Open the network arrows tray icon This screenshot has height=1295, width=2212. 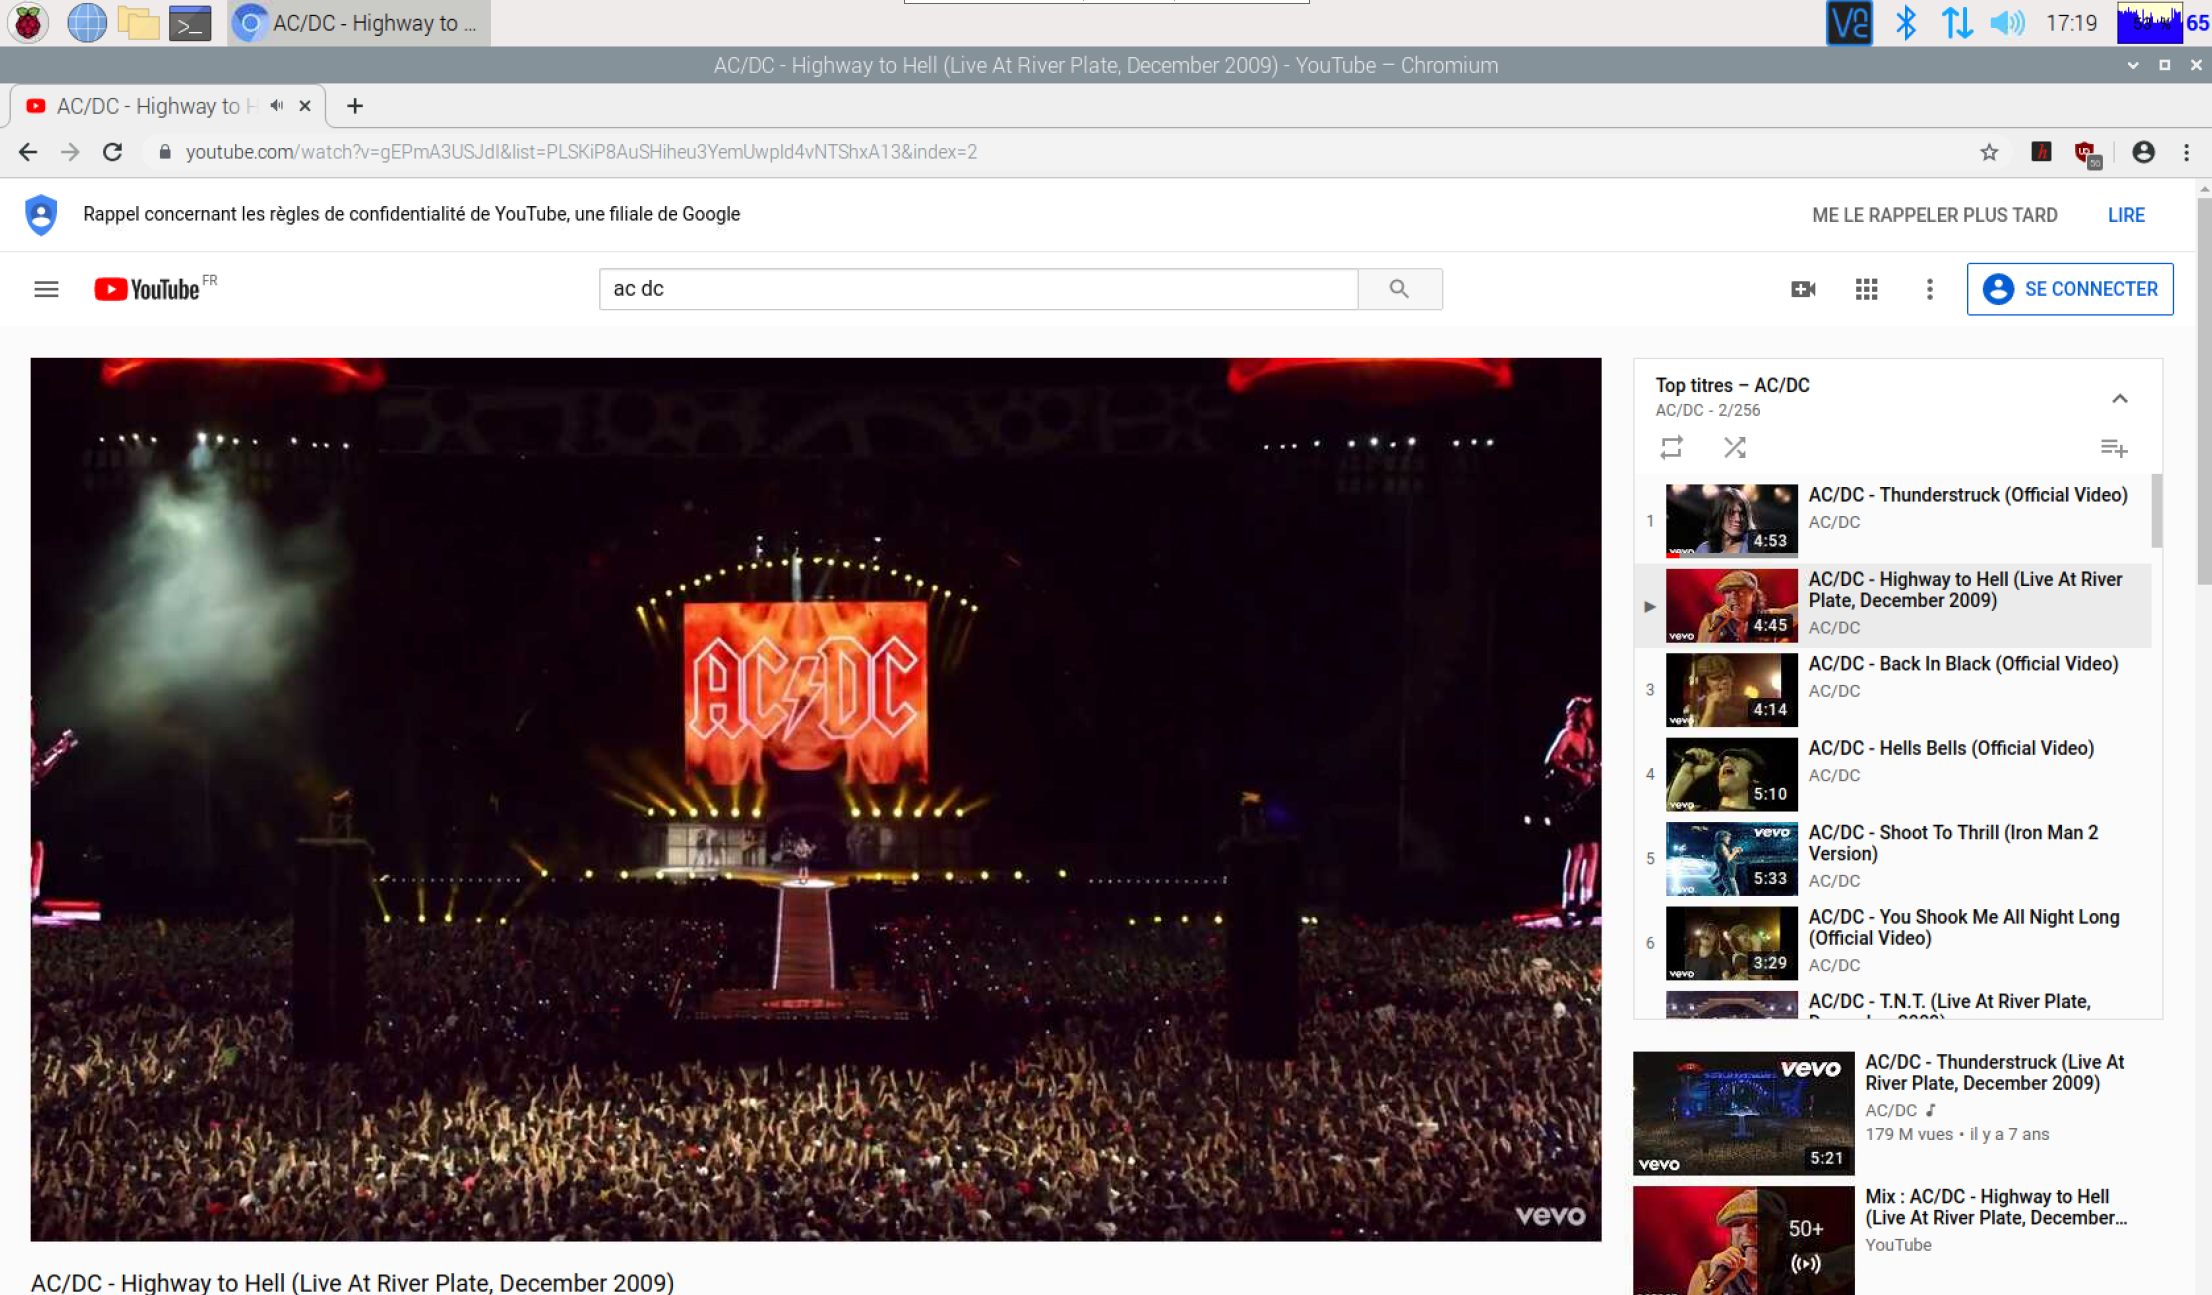click(1956, 22)
